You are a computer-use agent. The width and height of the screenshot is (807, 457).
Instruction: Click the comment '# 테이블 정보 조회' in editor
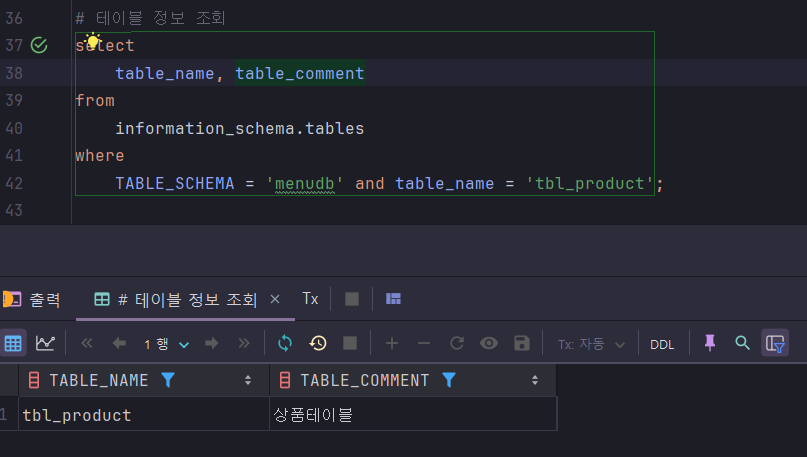click(x=150, y=18)
